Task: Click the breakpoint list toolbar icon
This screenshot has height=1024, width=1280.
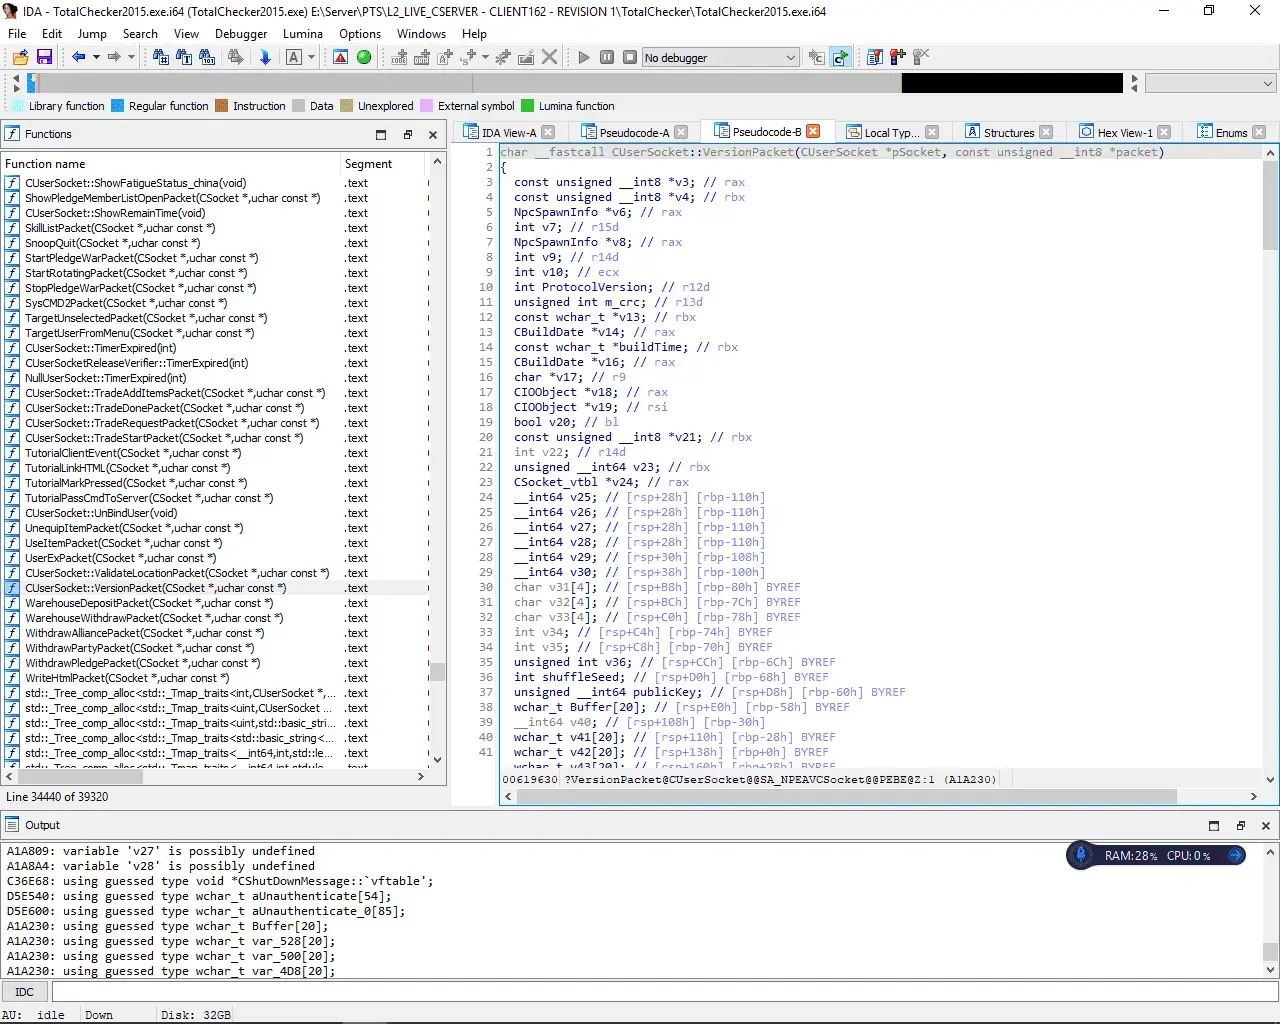Action: (x=875, y=57)
